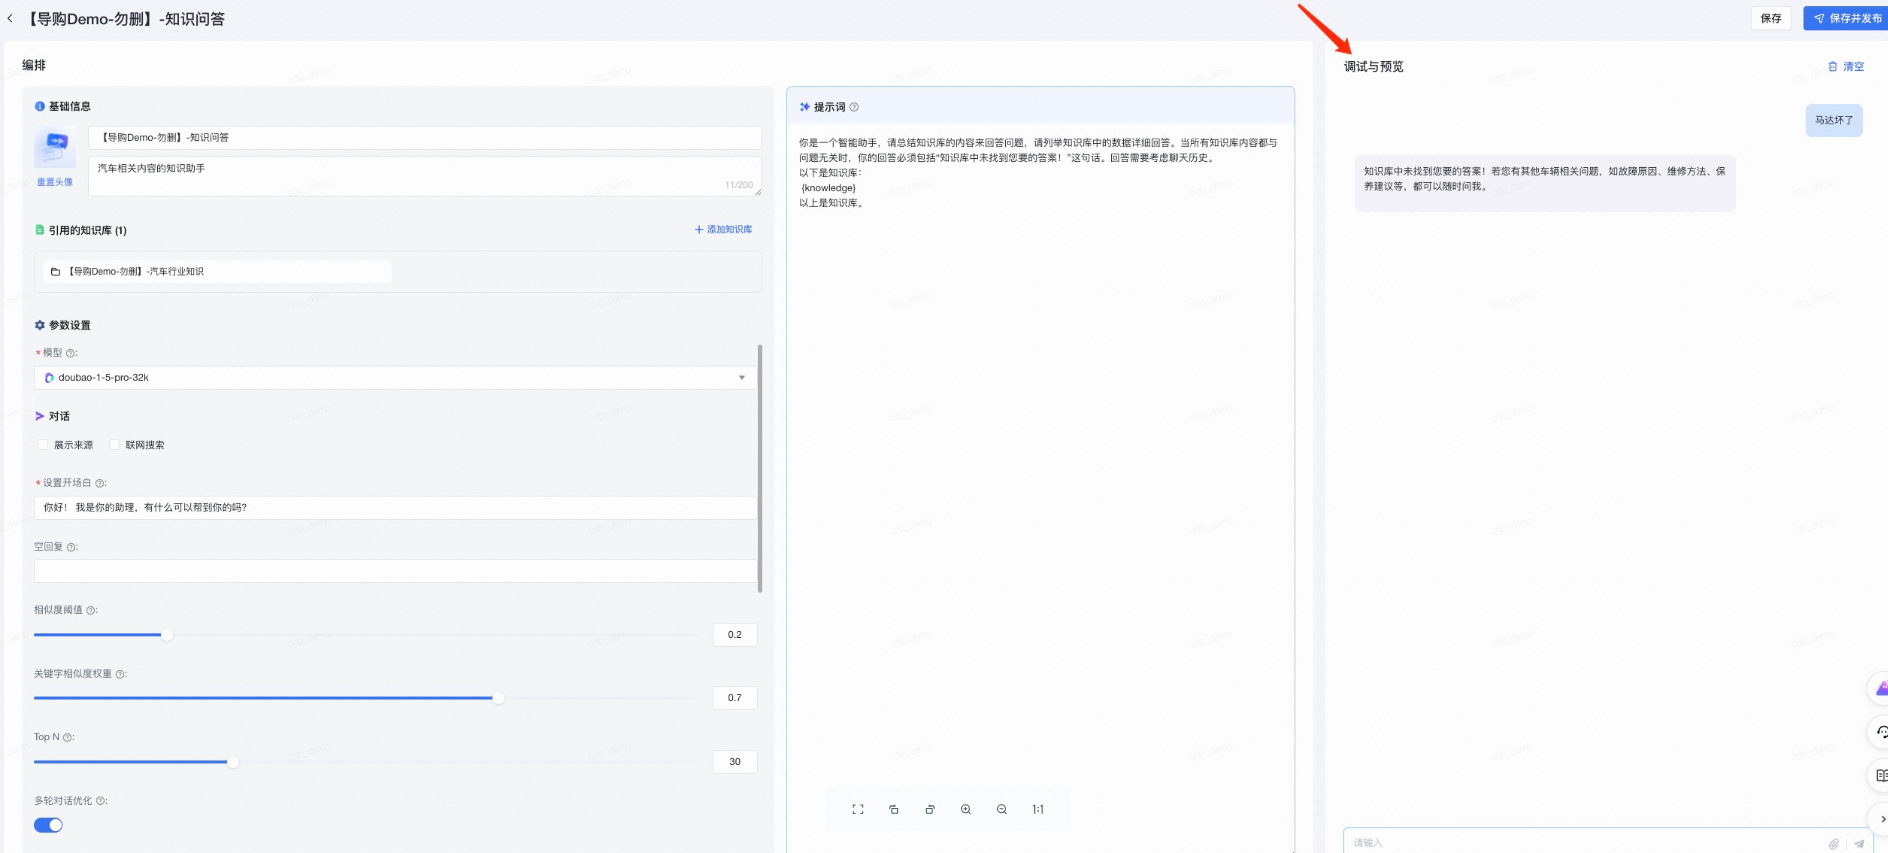The image size is (1888, 853).
Task: Click the help icon next to 设置开场白
Action: click(100, 483)
